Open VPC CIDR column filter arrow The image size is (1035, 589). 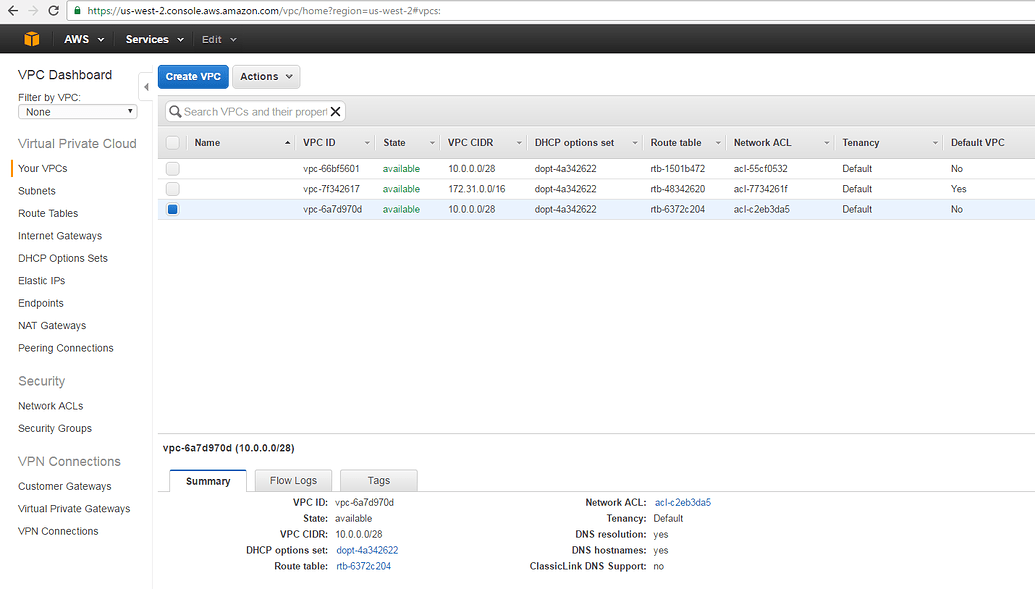pos(519,143)
